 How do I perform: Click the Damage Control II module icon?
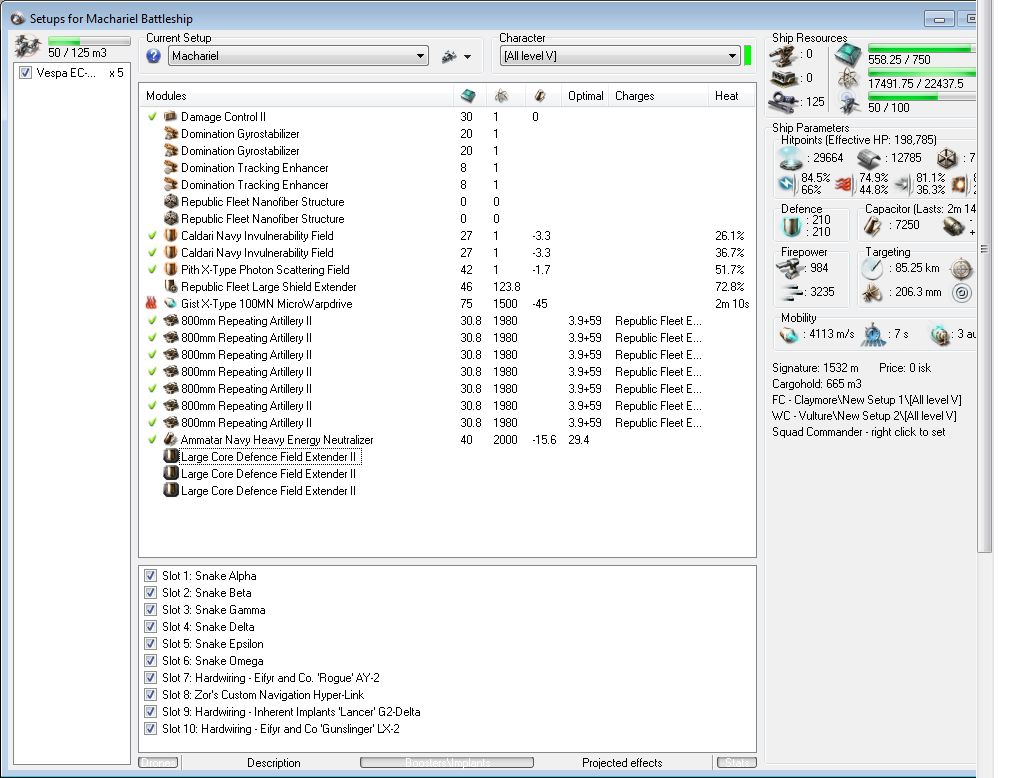(170, 116)
